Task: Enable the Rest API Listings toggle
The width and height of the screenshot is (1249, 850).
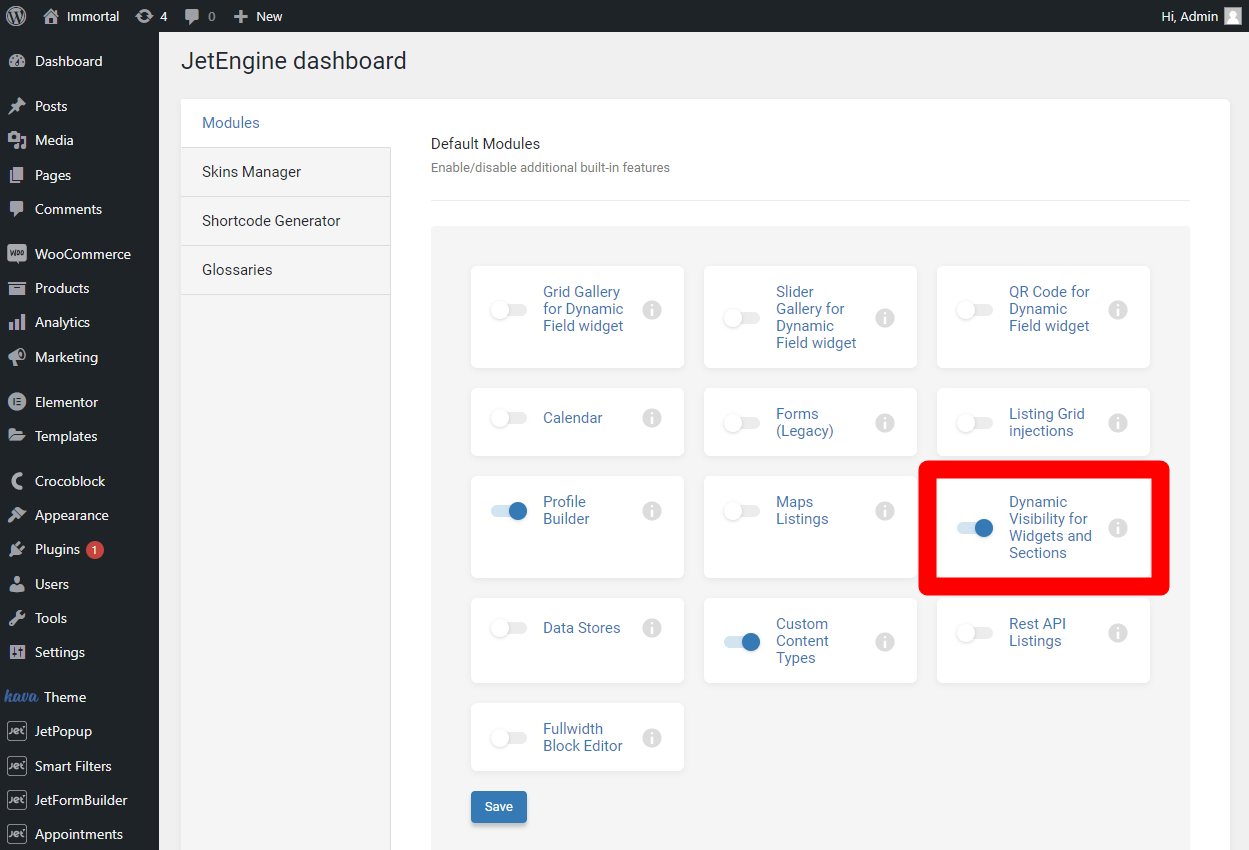Action: 974,633
